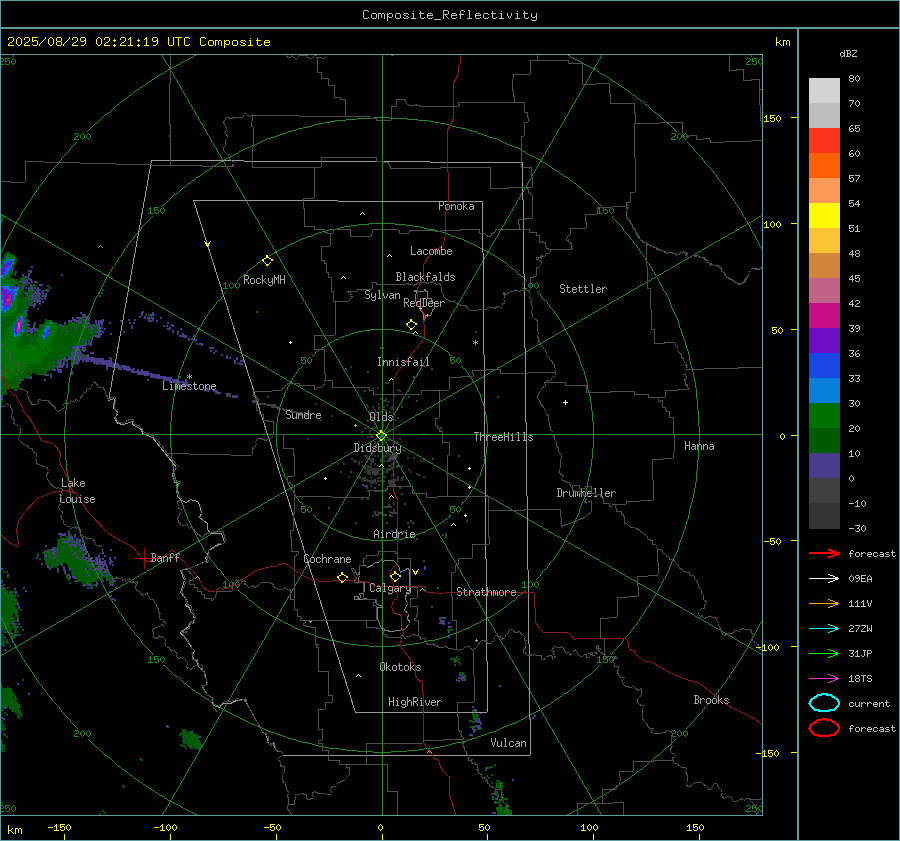Pick the light gray top swatch in dBZ scale

coord(824,90)
